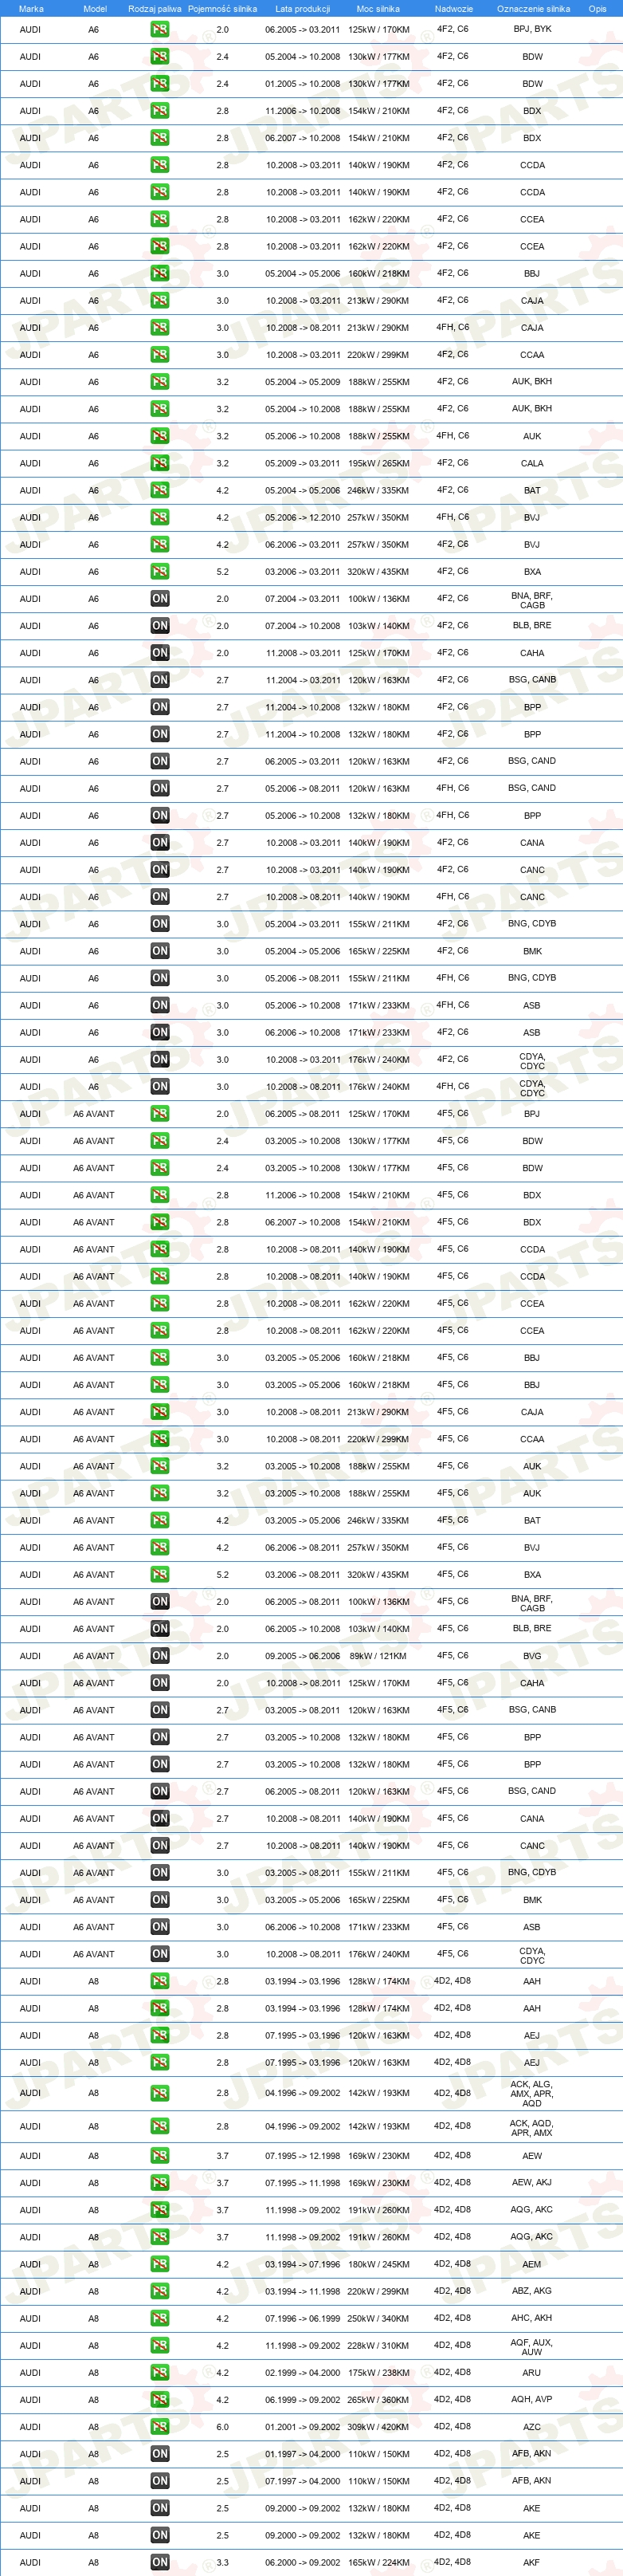Click the '01.2001 -> 09.2002' date cell
This screenshot has width=623, height=2576.
(302, 2427)
